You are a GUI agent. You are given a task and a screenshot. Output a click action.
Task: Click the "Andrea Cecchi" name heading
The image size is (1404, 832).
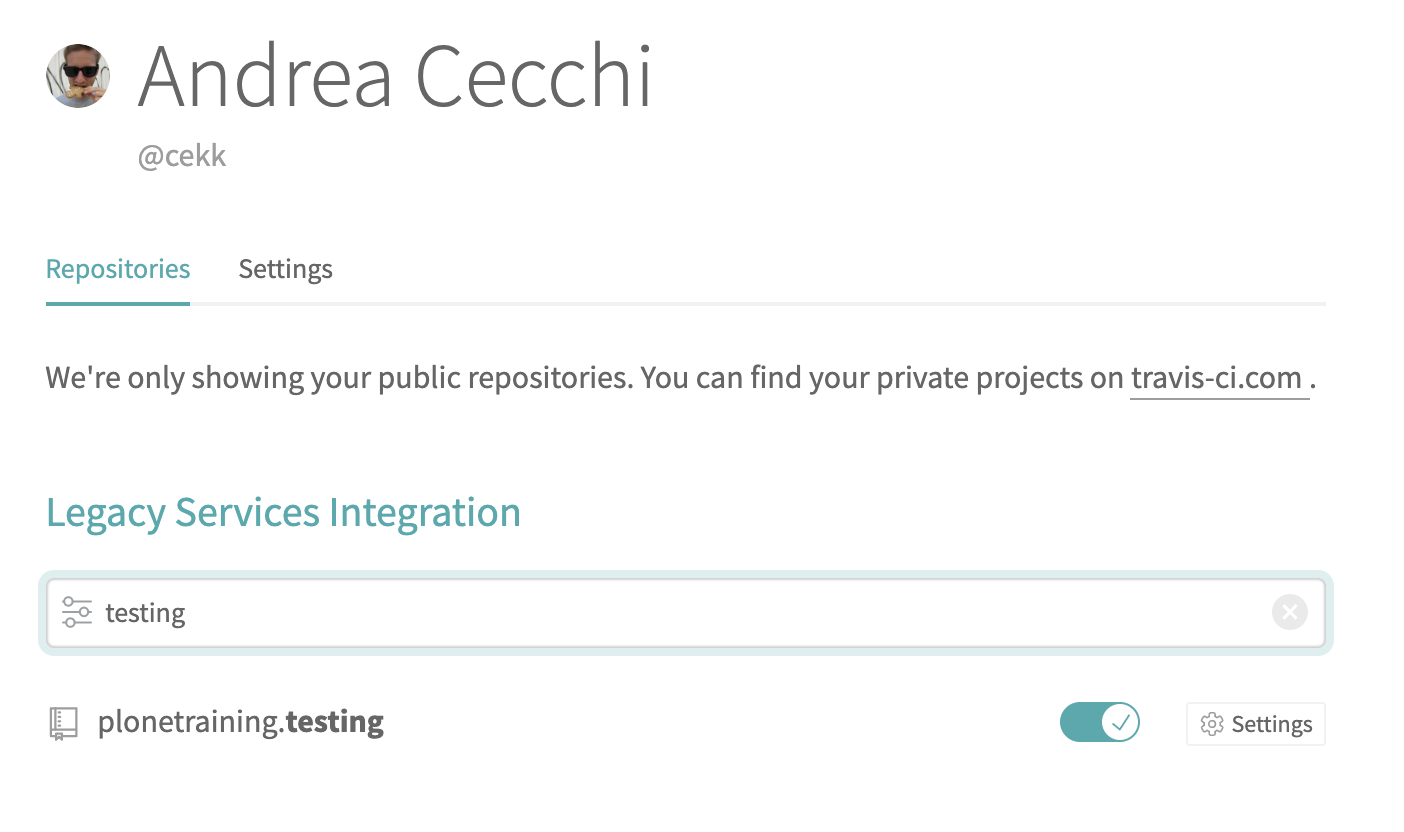[x=395, y=76]
